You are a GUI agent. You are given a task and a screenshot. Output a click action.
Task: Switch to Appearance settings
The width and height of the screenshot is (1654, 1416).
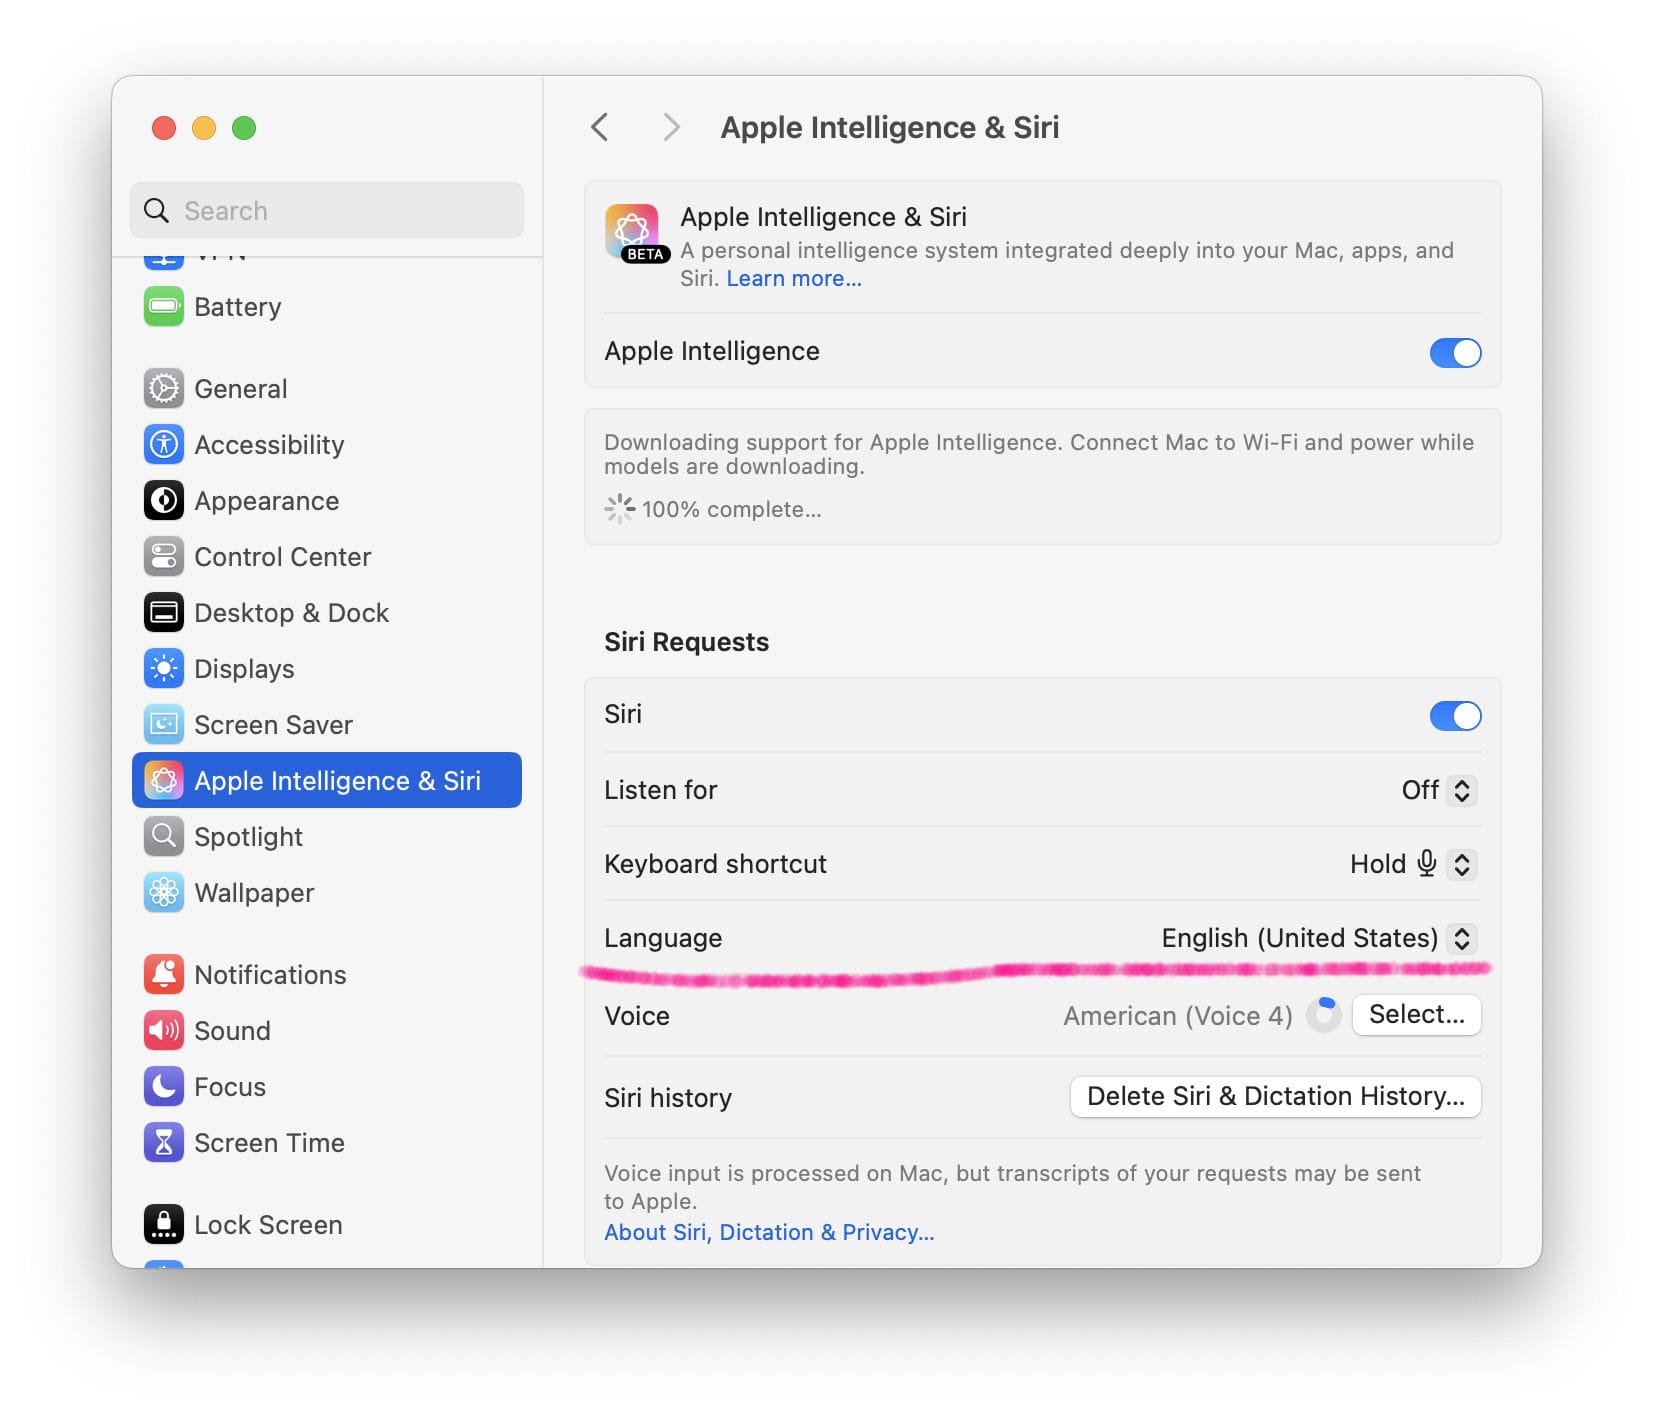pos(327,501)
